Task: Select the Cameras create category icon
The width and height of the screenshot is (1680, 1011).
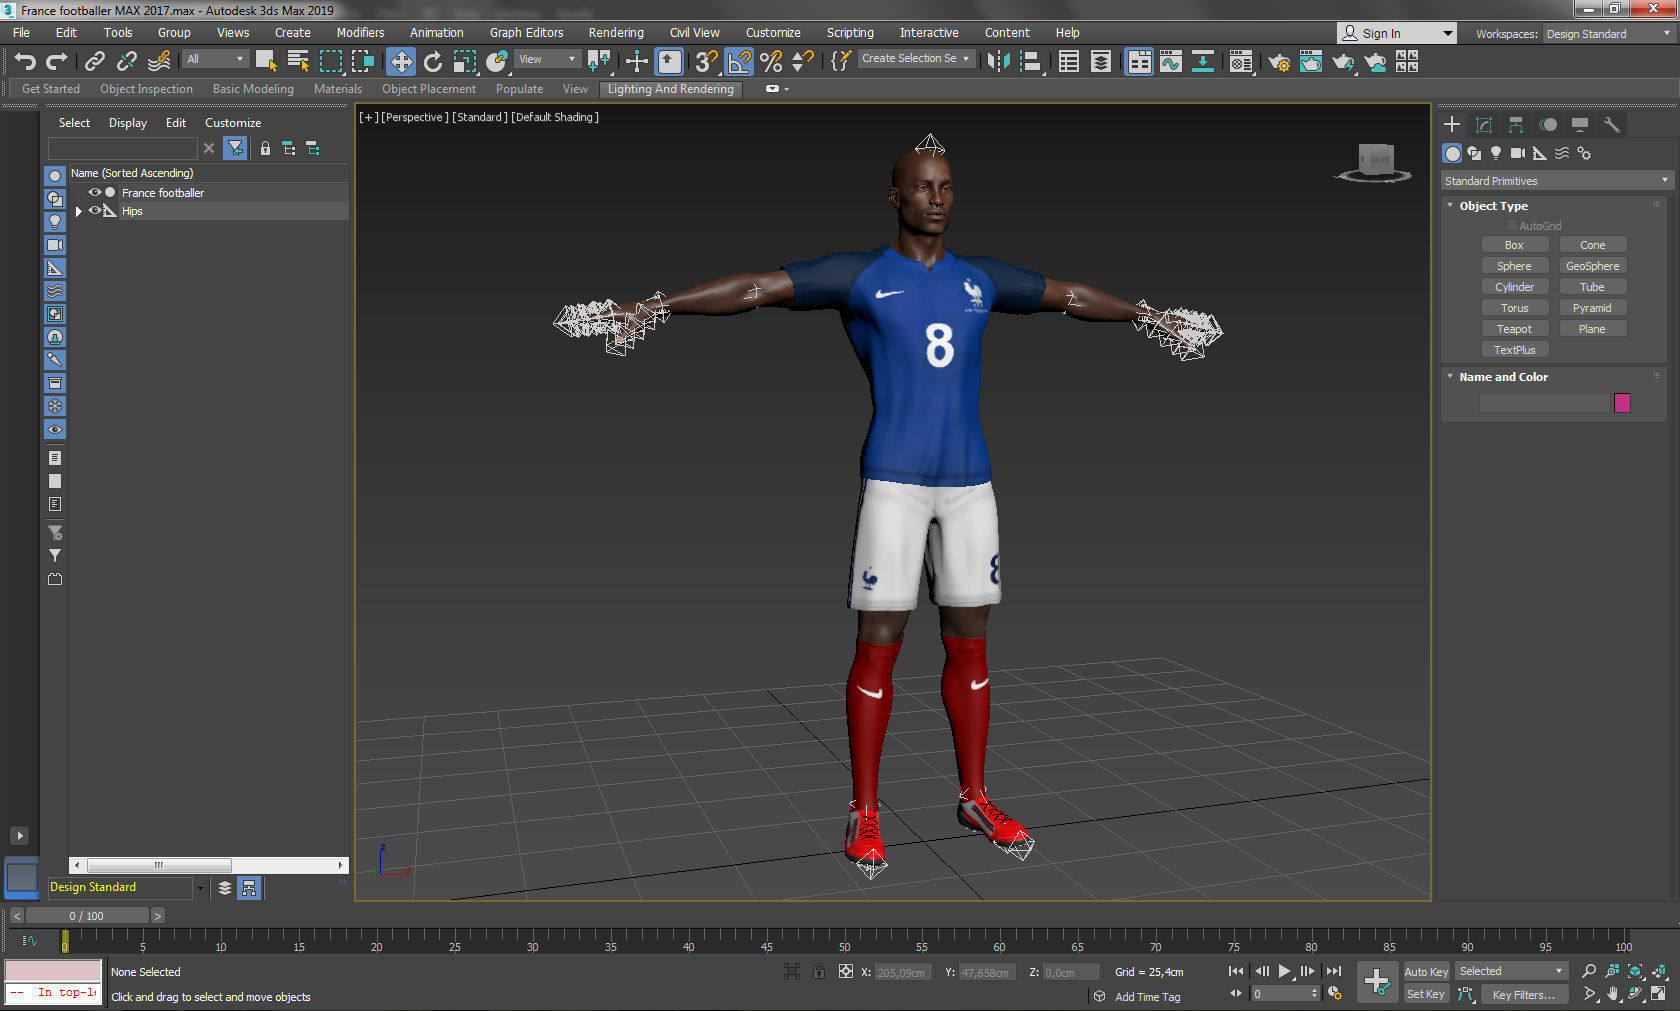Action: 1518,153
